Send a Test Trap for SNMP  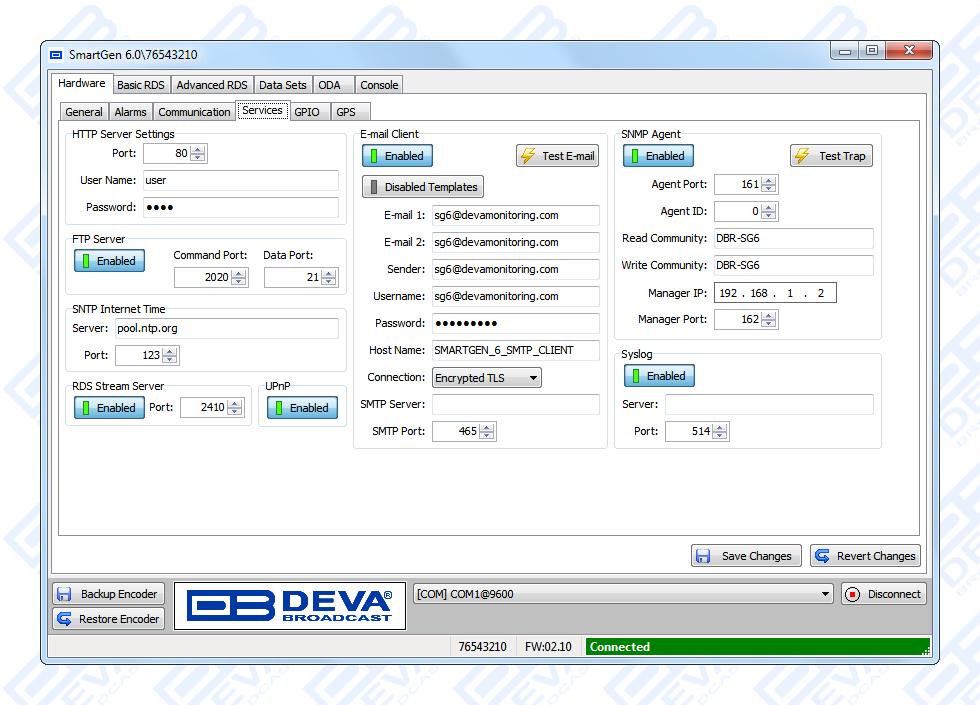(831, 156)
